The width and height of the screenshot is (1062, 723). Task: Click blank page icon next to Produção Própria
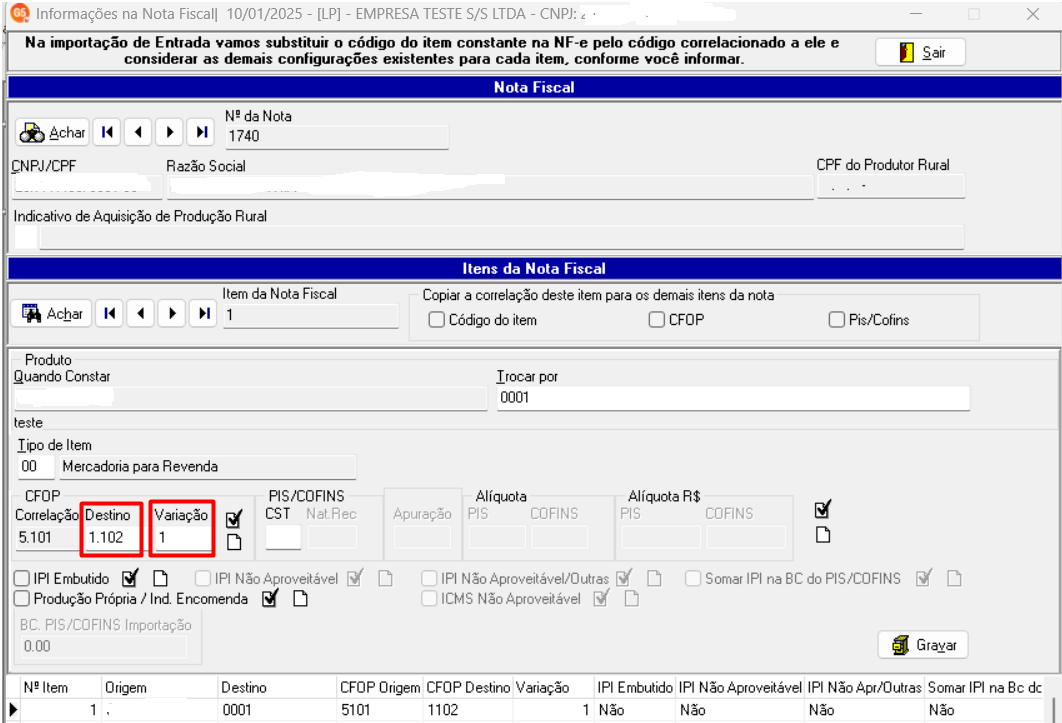pos(301,599)
